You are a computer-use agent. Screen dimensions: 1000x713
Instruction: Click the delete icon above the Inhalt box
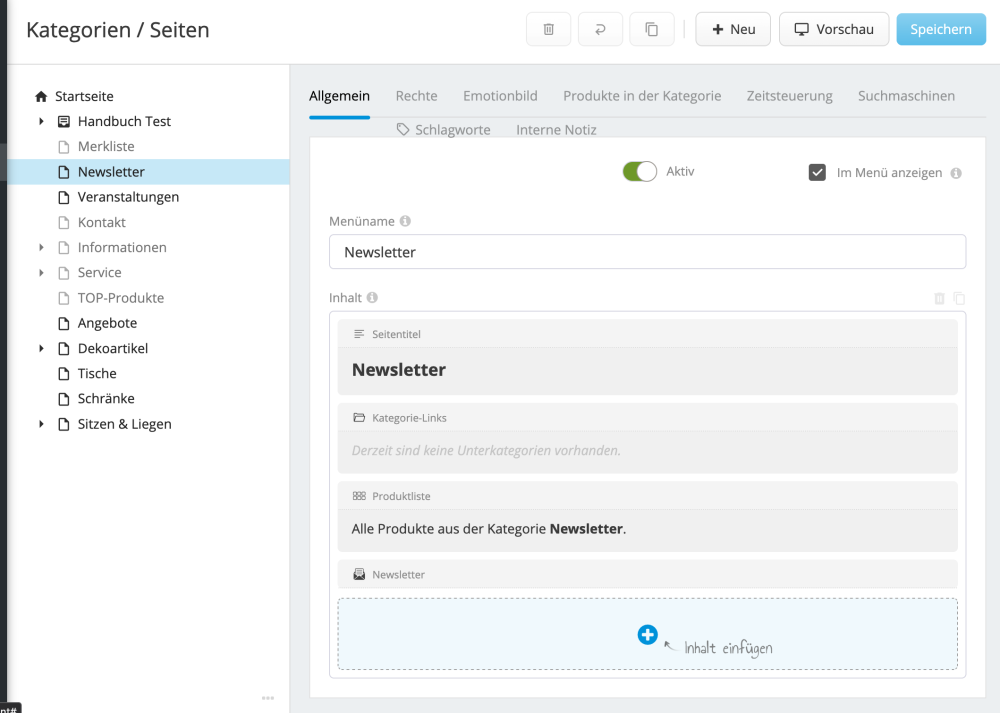click(939, 298)
